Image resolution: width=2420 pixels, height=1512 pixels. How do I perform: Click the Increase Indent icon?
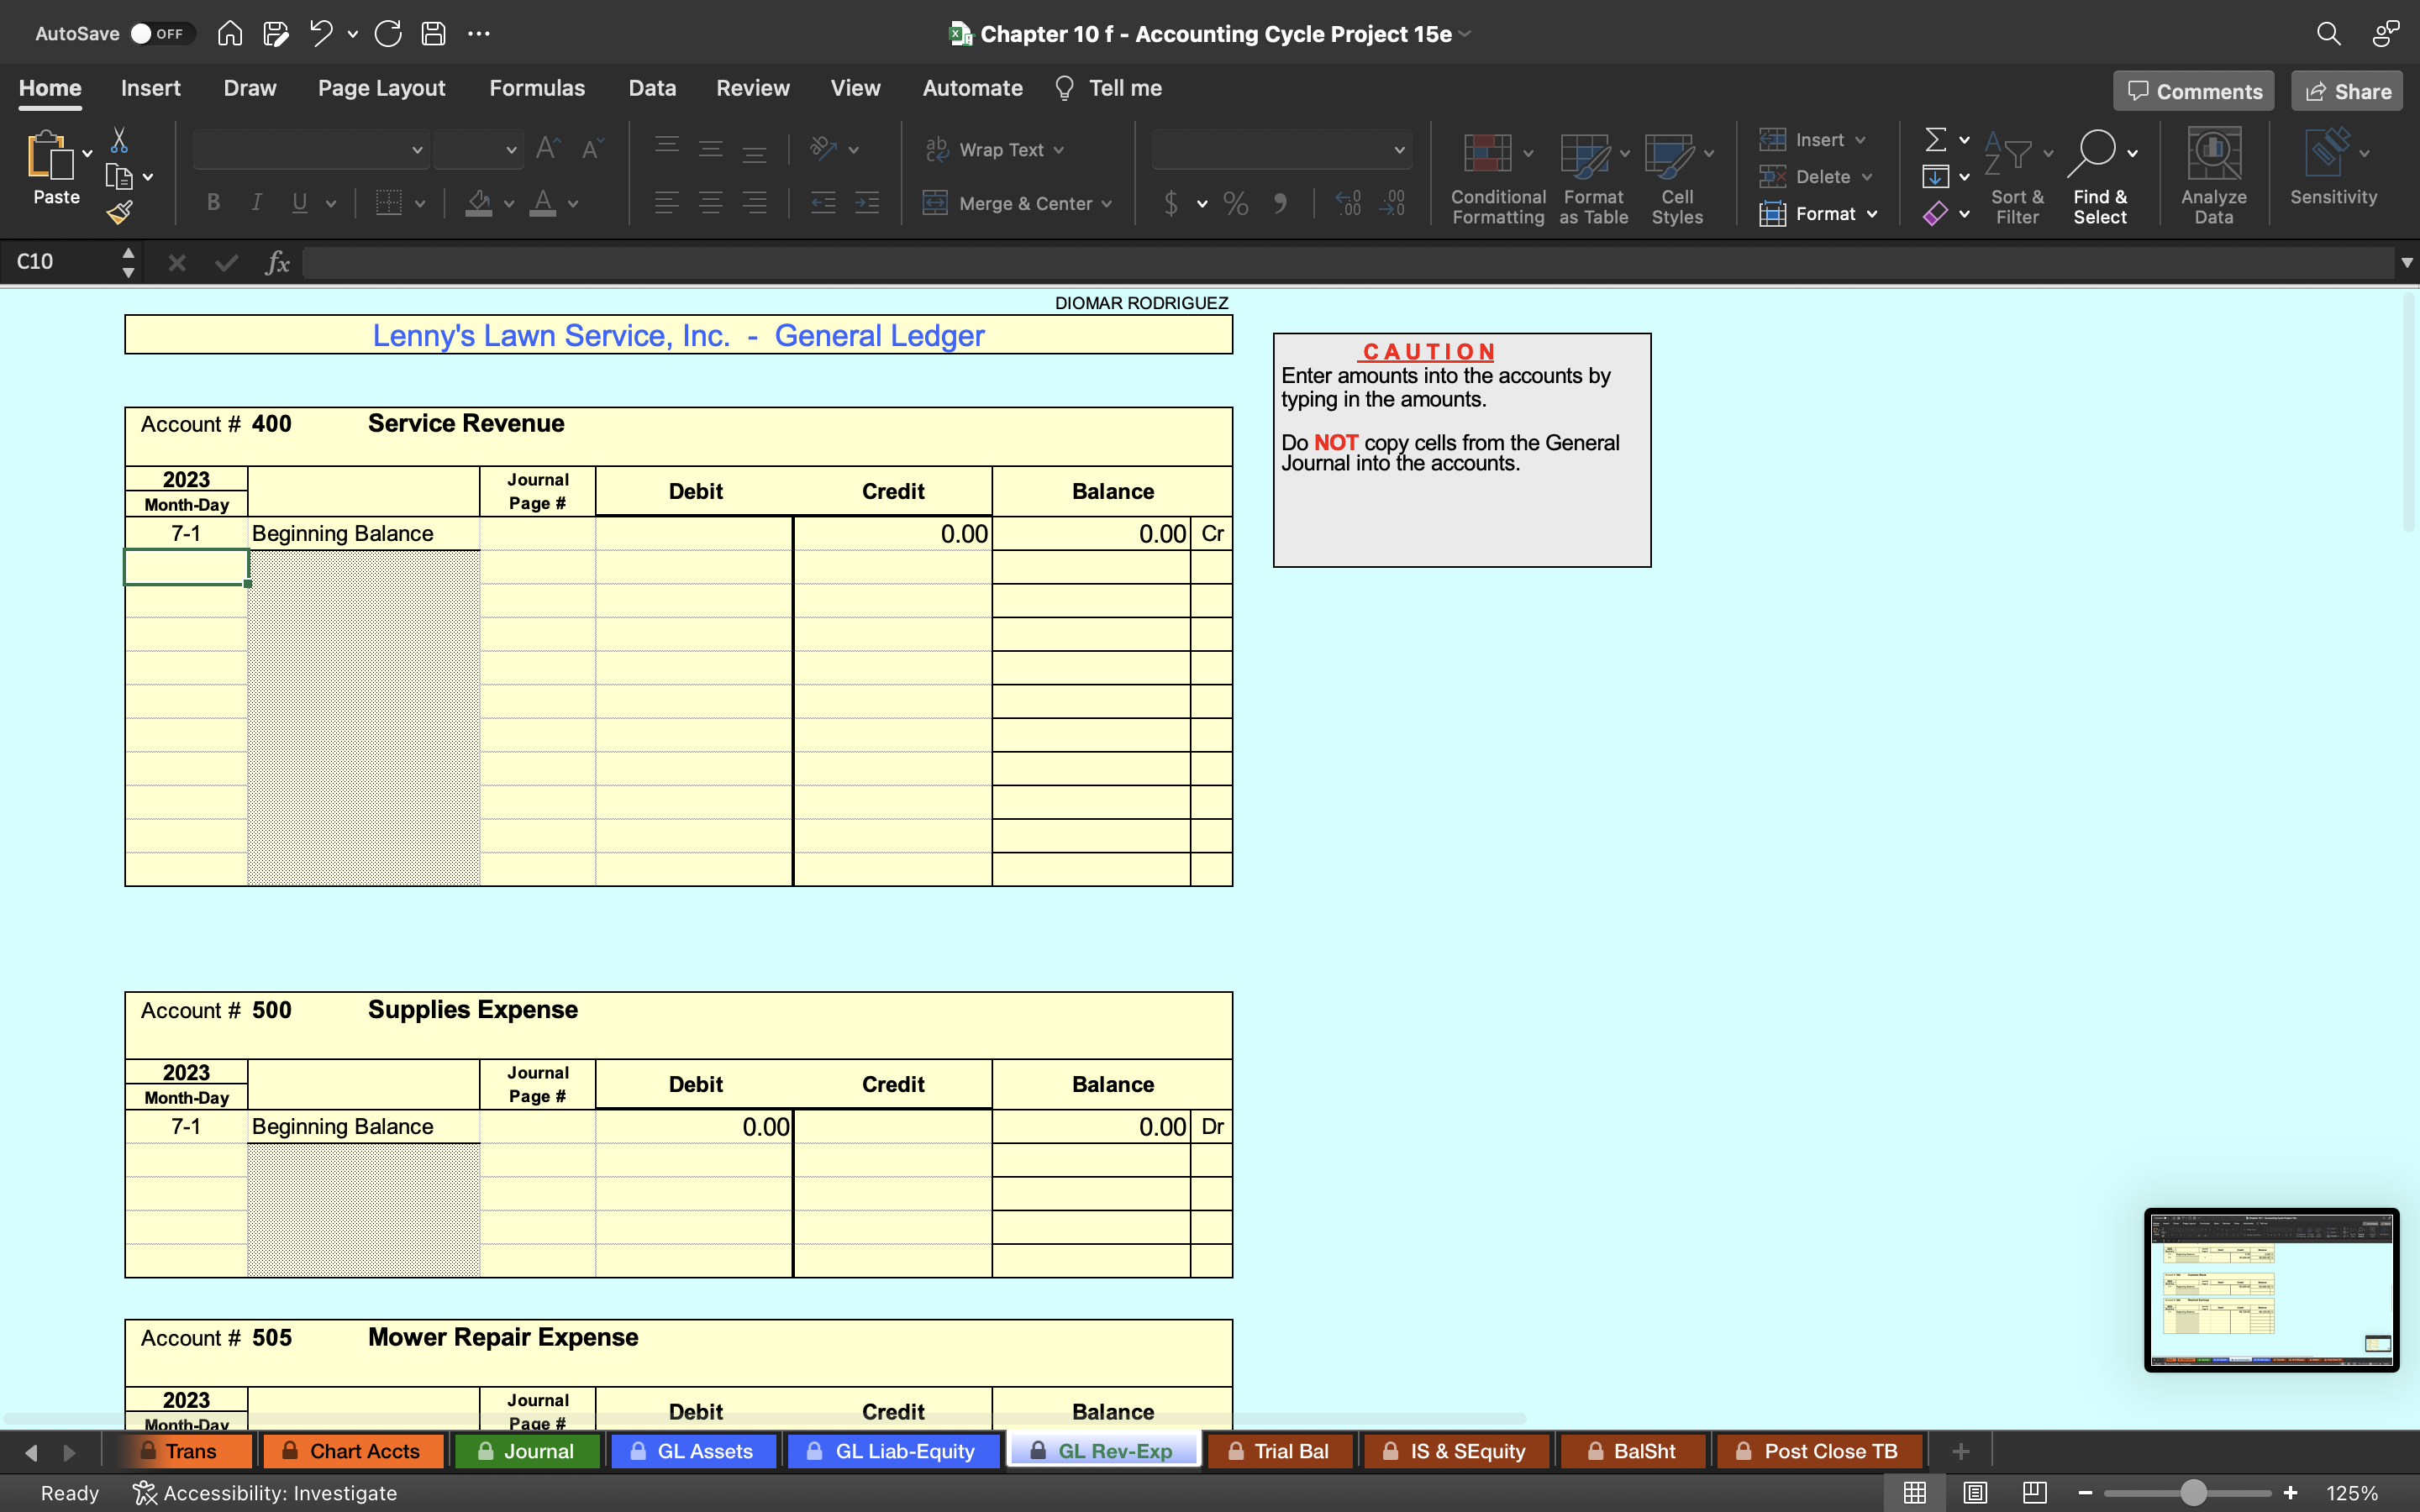pos(867,203)
